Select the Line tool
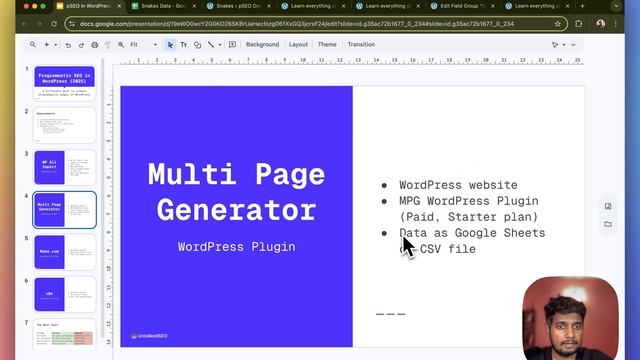Screen dimensions: 640x360 coord(211,44)
